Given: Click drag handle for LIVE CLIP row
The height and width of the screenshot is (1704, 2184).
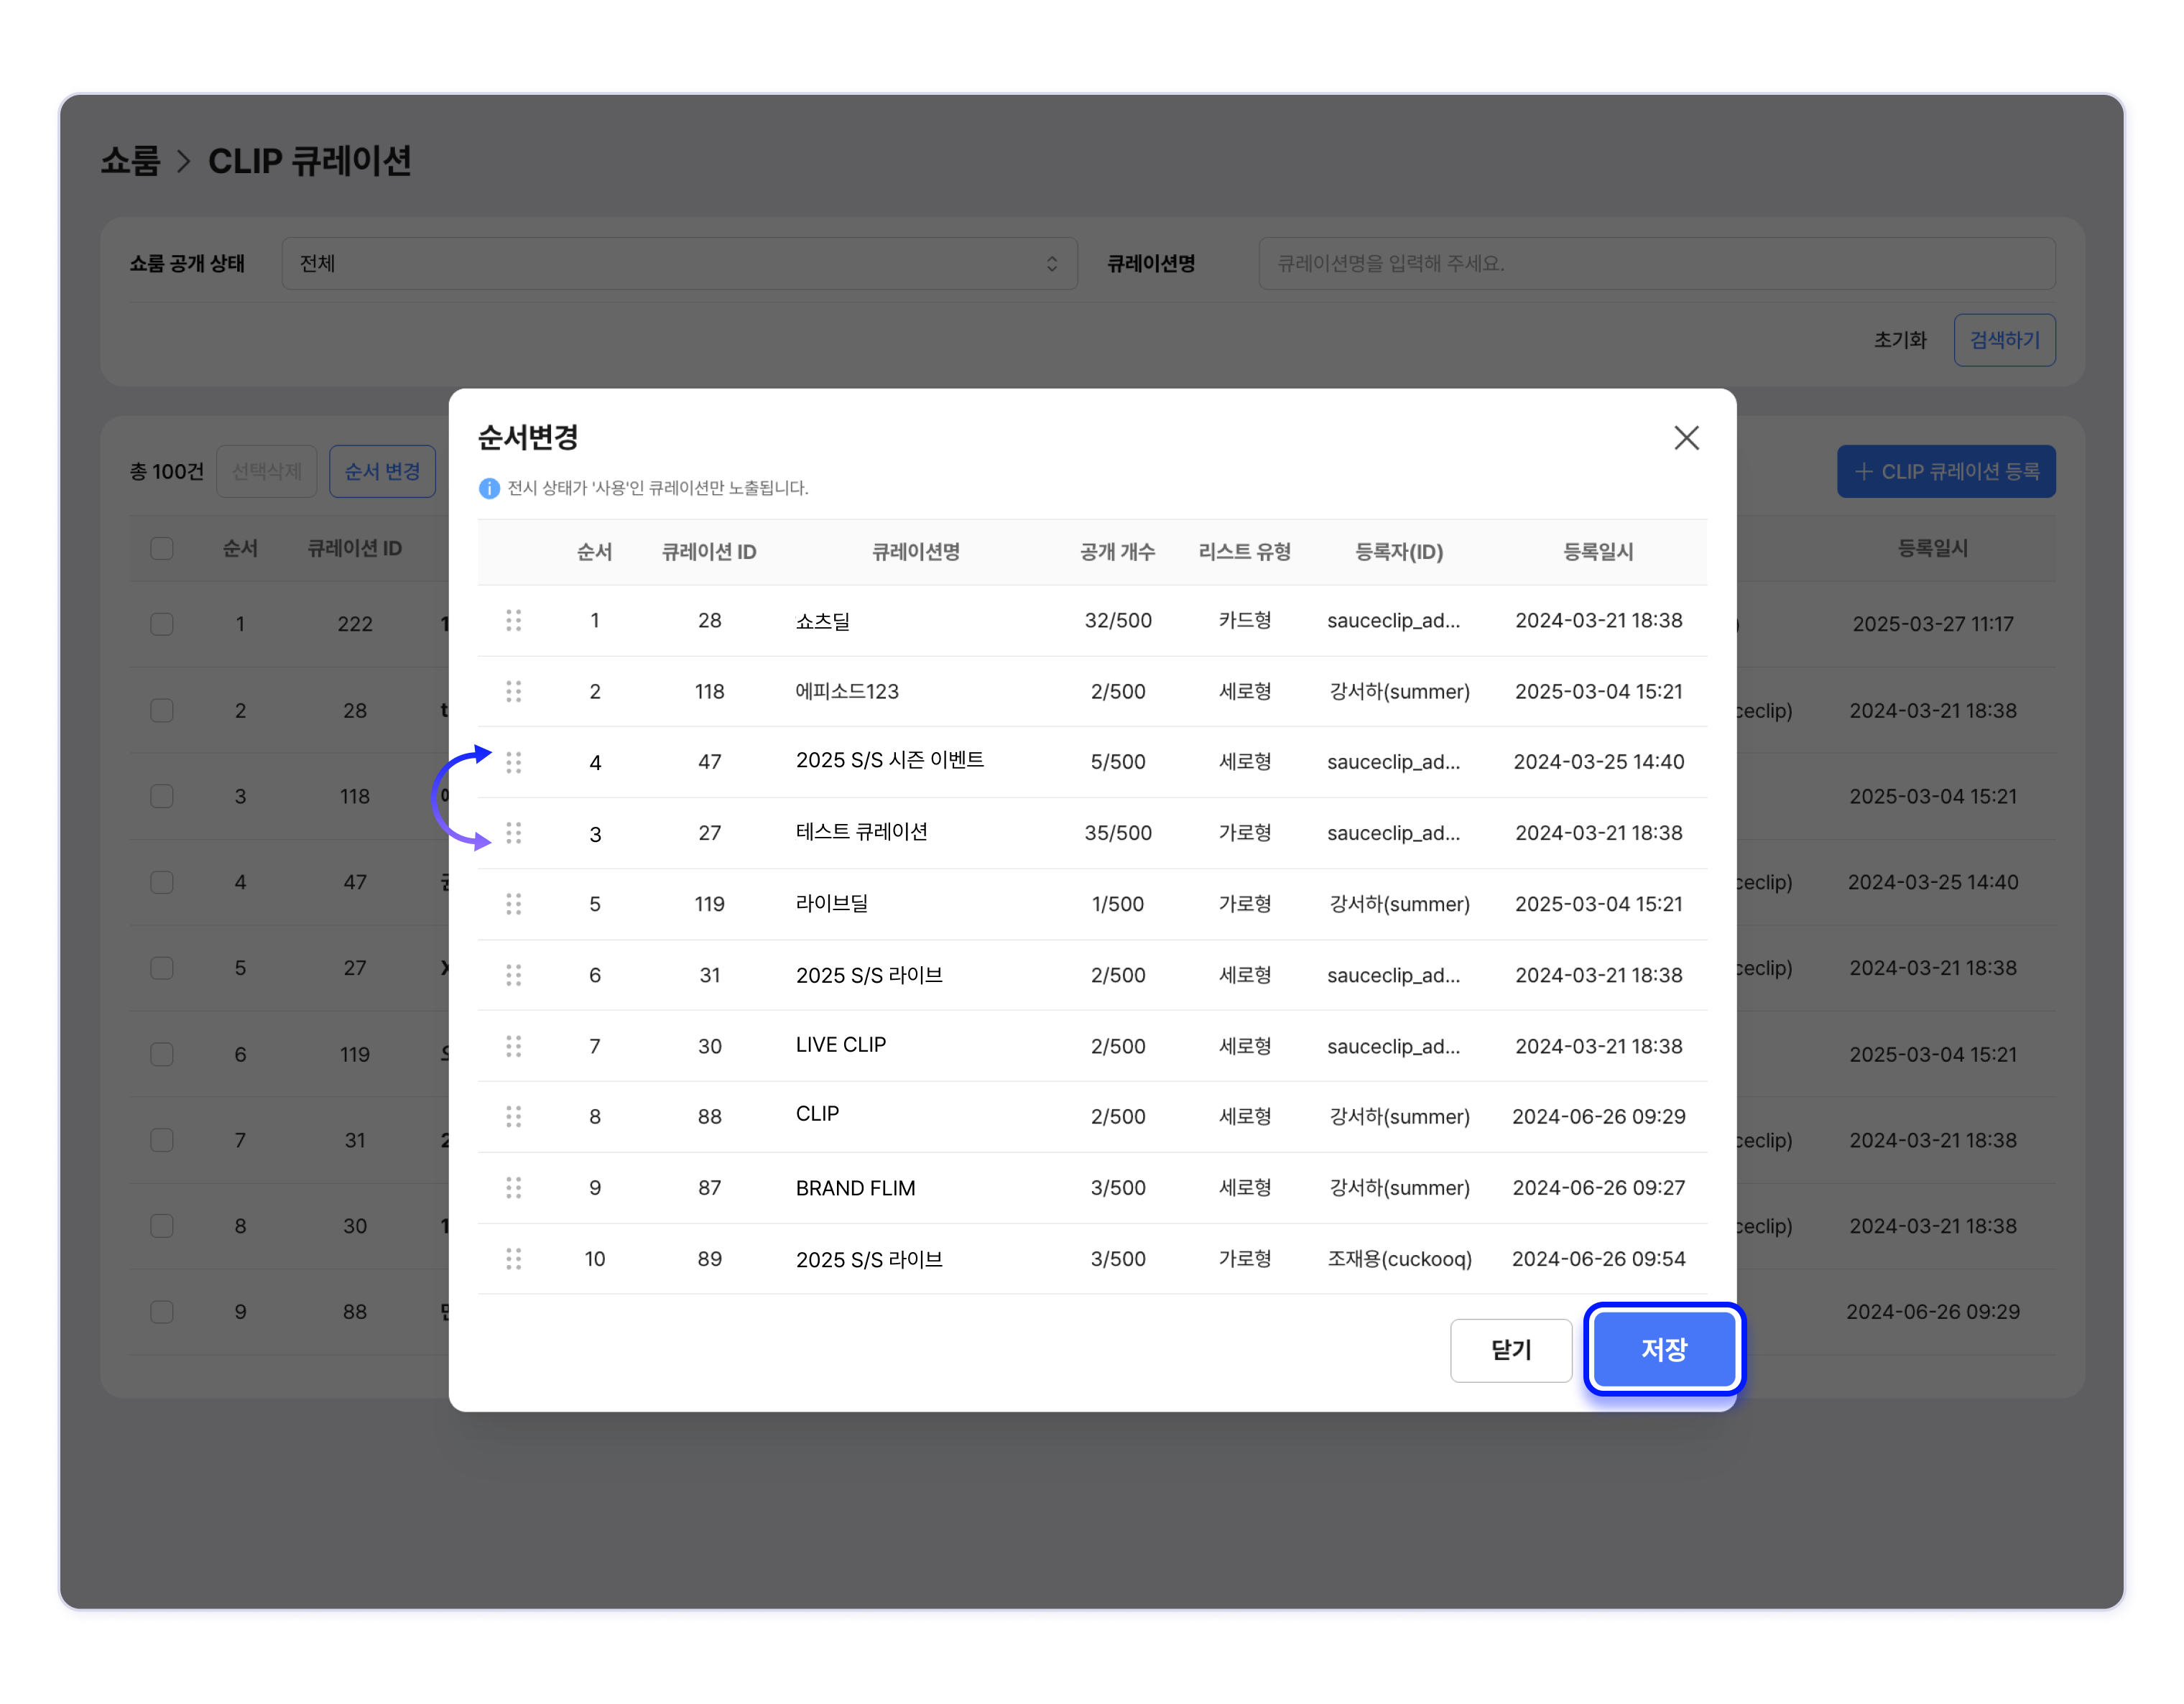Looking at the screenshot, I should [513, 1046].
